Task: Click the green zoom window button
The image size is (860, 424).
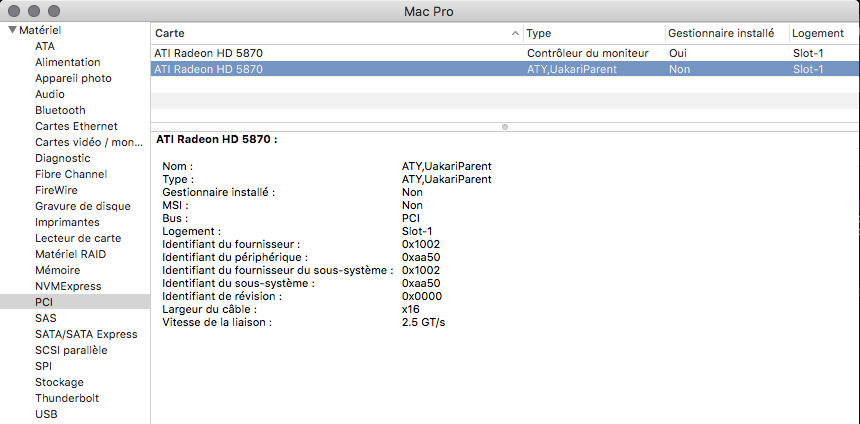Action: 54,10
